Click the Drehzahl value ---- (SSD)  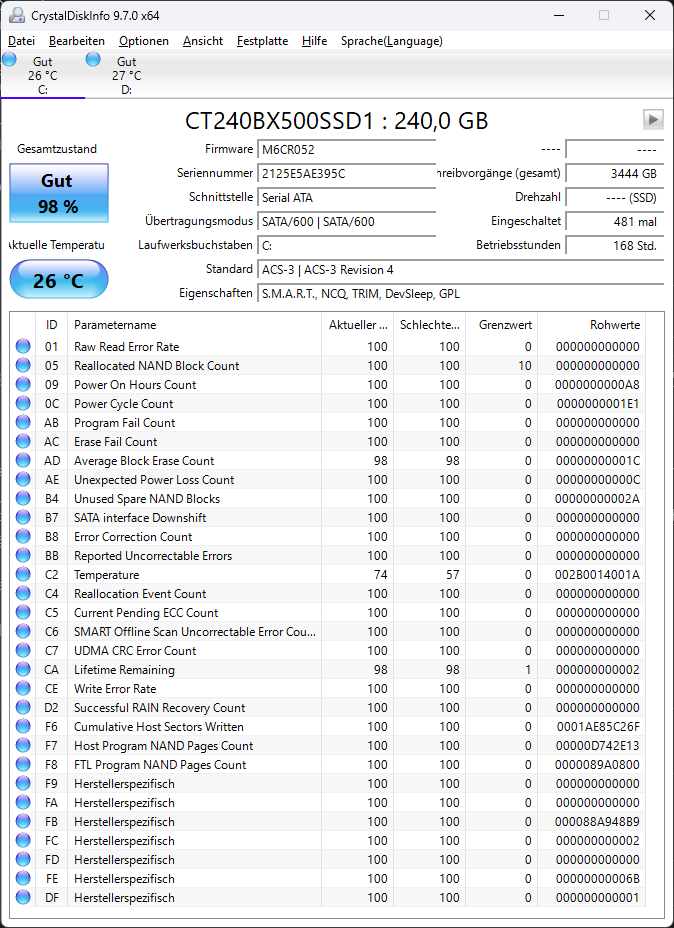[x=615, y=198]
